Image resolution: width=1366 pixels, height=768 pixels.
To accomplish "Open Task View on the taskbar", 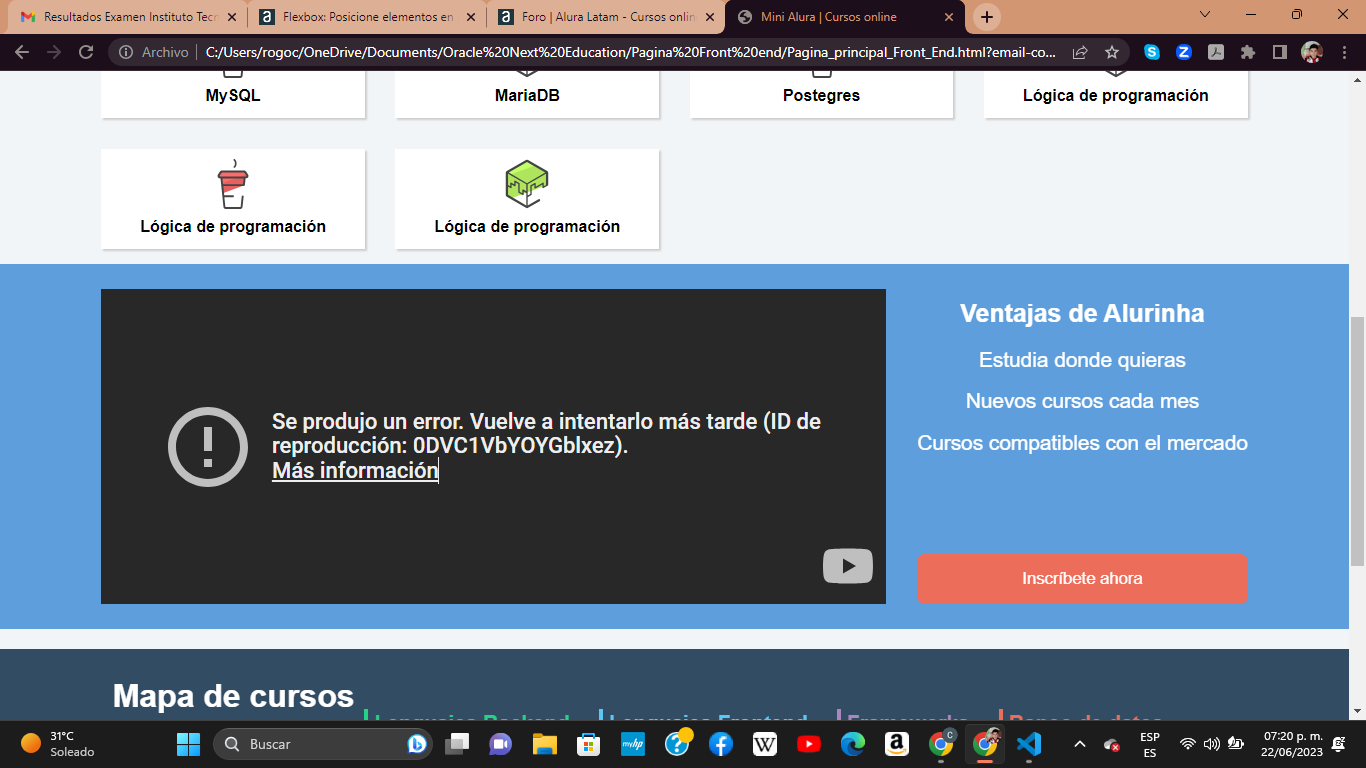I will click(457, 744).
